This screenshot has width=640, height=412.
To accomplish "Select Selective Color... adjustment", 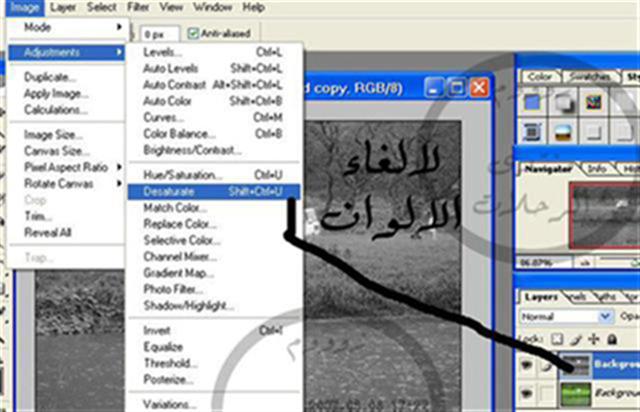I will pos(214,241).
